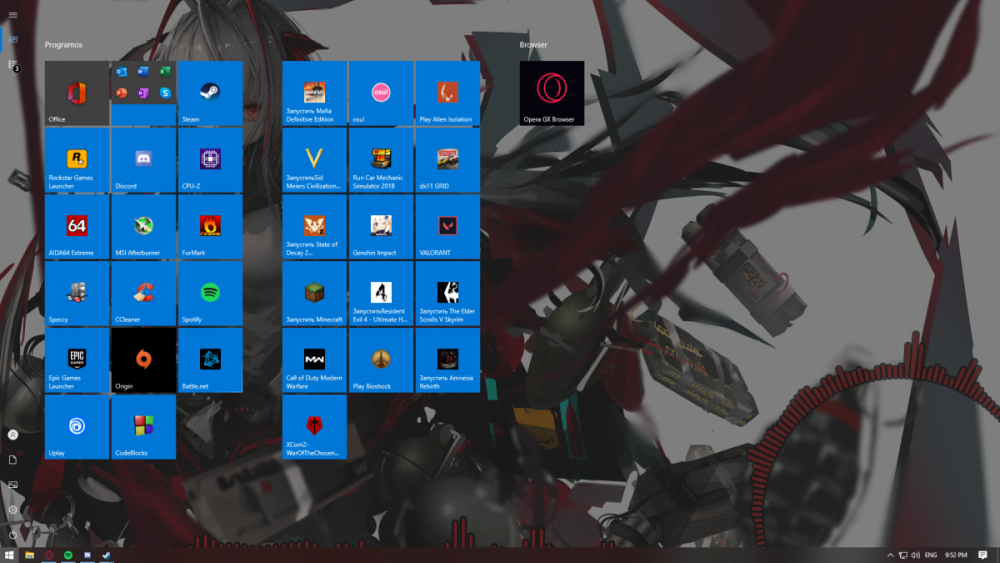Image resolution: width=1000 pixels, height=563 pixels.
Task: Launch the Genshin Impact tile
Action: tap(380, 227)
